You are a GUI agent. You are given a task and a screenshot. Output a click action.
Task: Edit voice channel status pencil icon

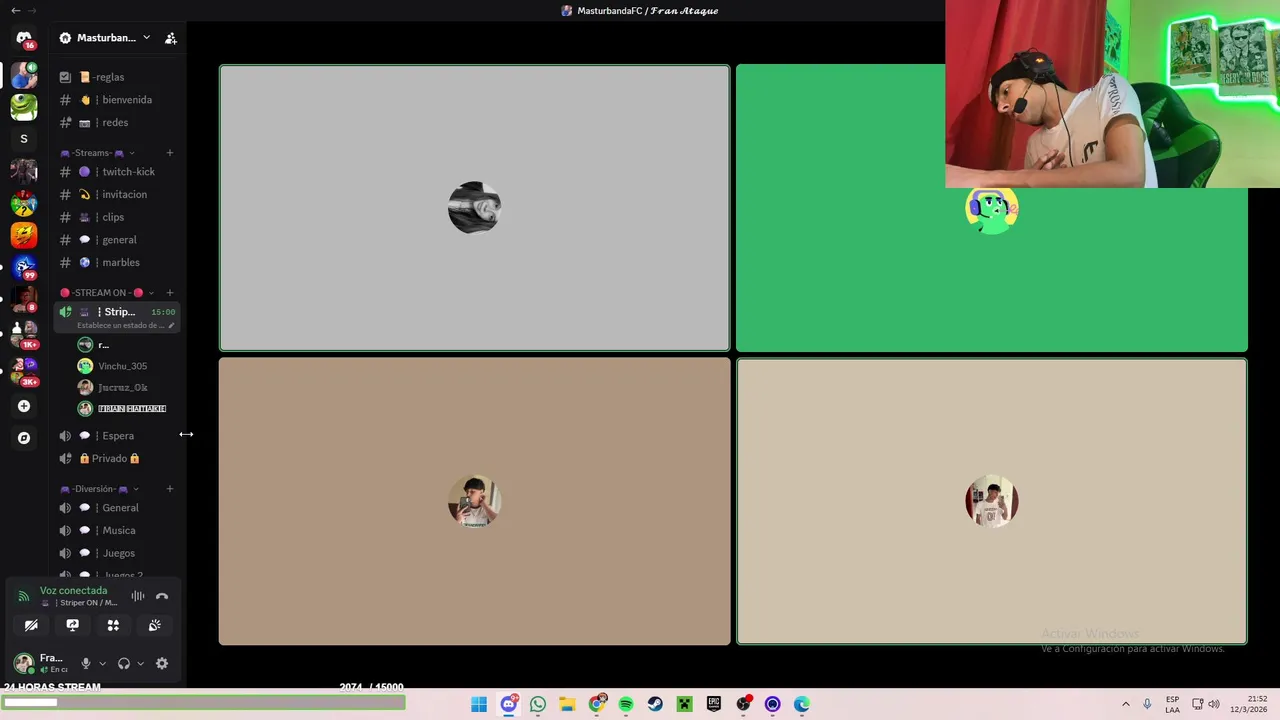(171, 326)
